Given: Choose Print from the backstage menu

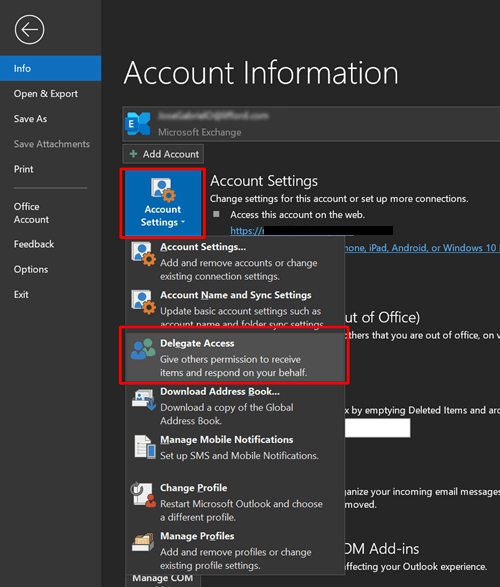Looking at the screenshot, I should pyautogui.click(x=51, y=169).
